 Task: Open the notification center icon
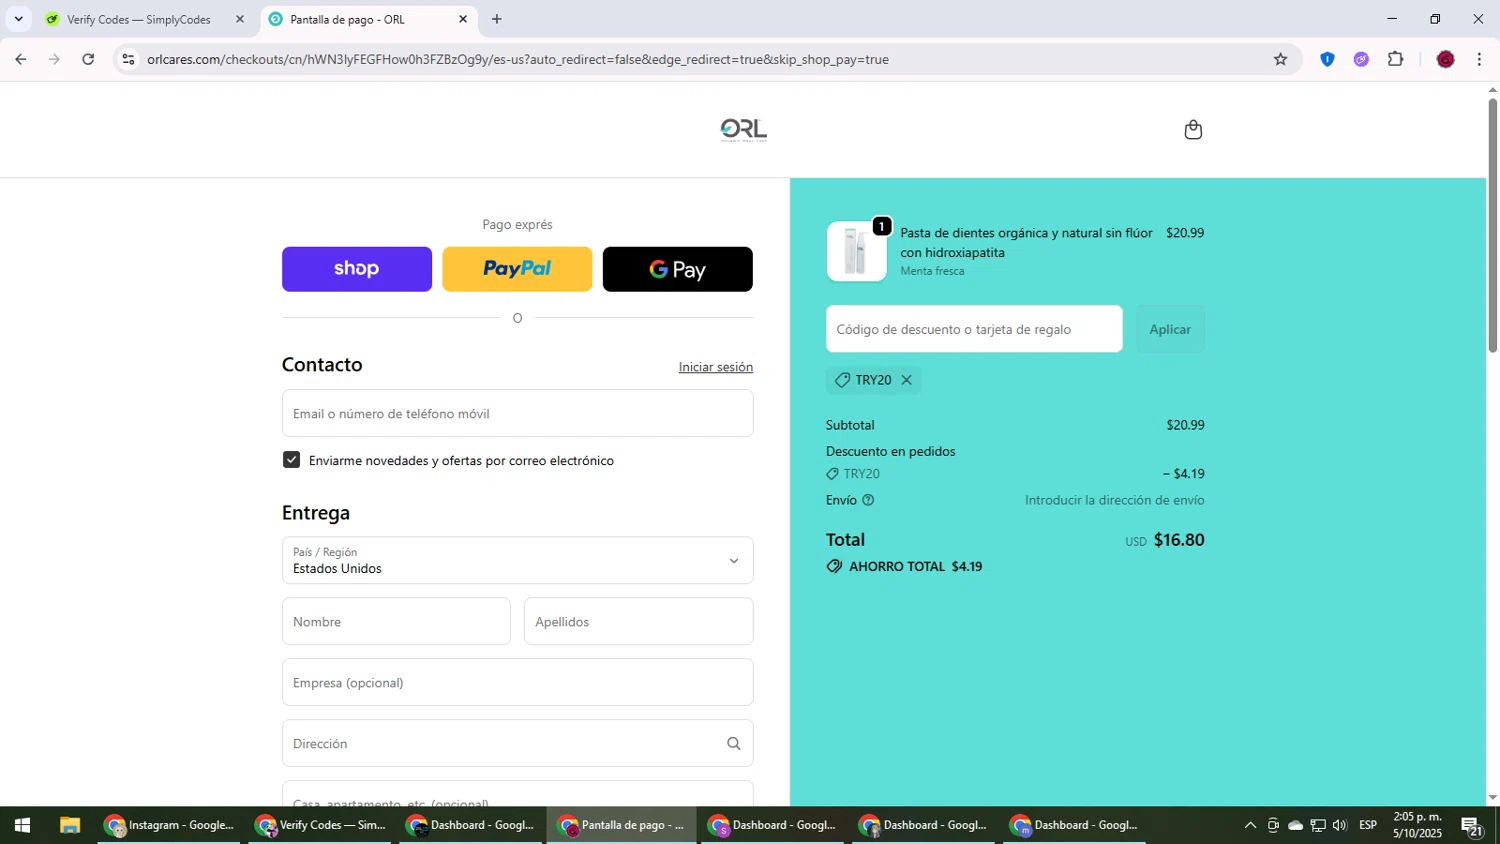pyautogui.click(x=1472, y=826)
